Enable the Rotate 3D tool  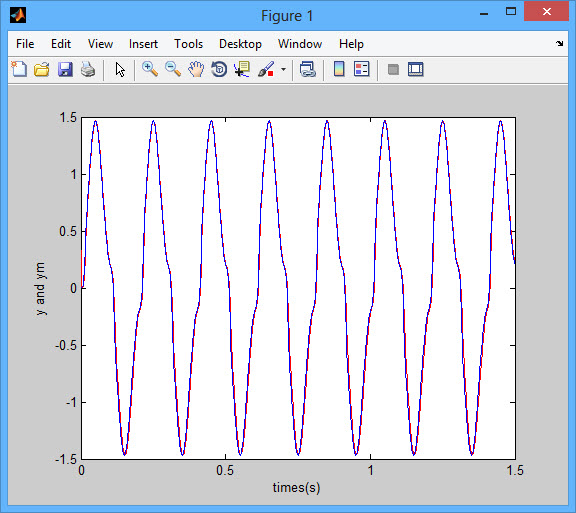[219, 69]
